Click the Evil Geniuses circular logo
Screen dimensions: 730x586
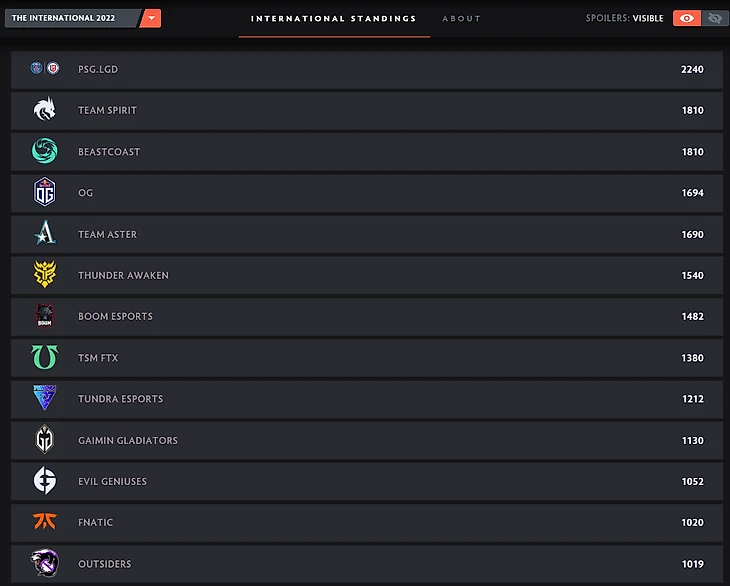45,480
